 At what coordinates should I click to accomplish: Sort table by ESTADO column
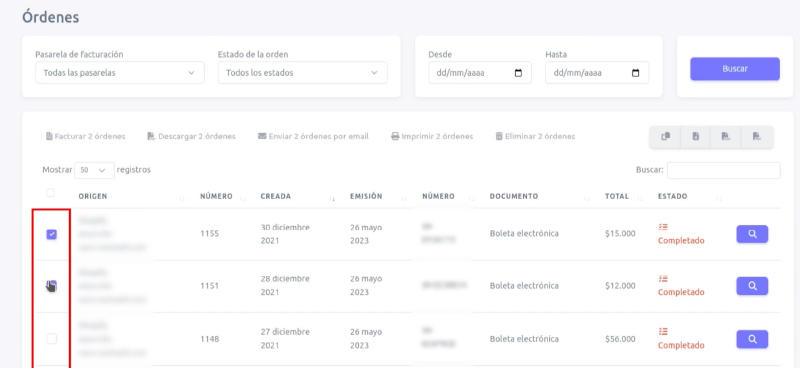tap(672, 197)
